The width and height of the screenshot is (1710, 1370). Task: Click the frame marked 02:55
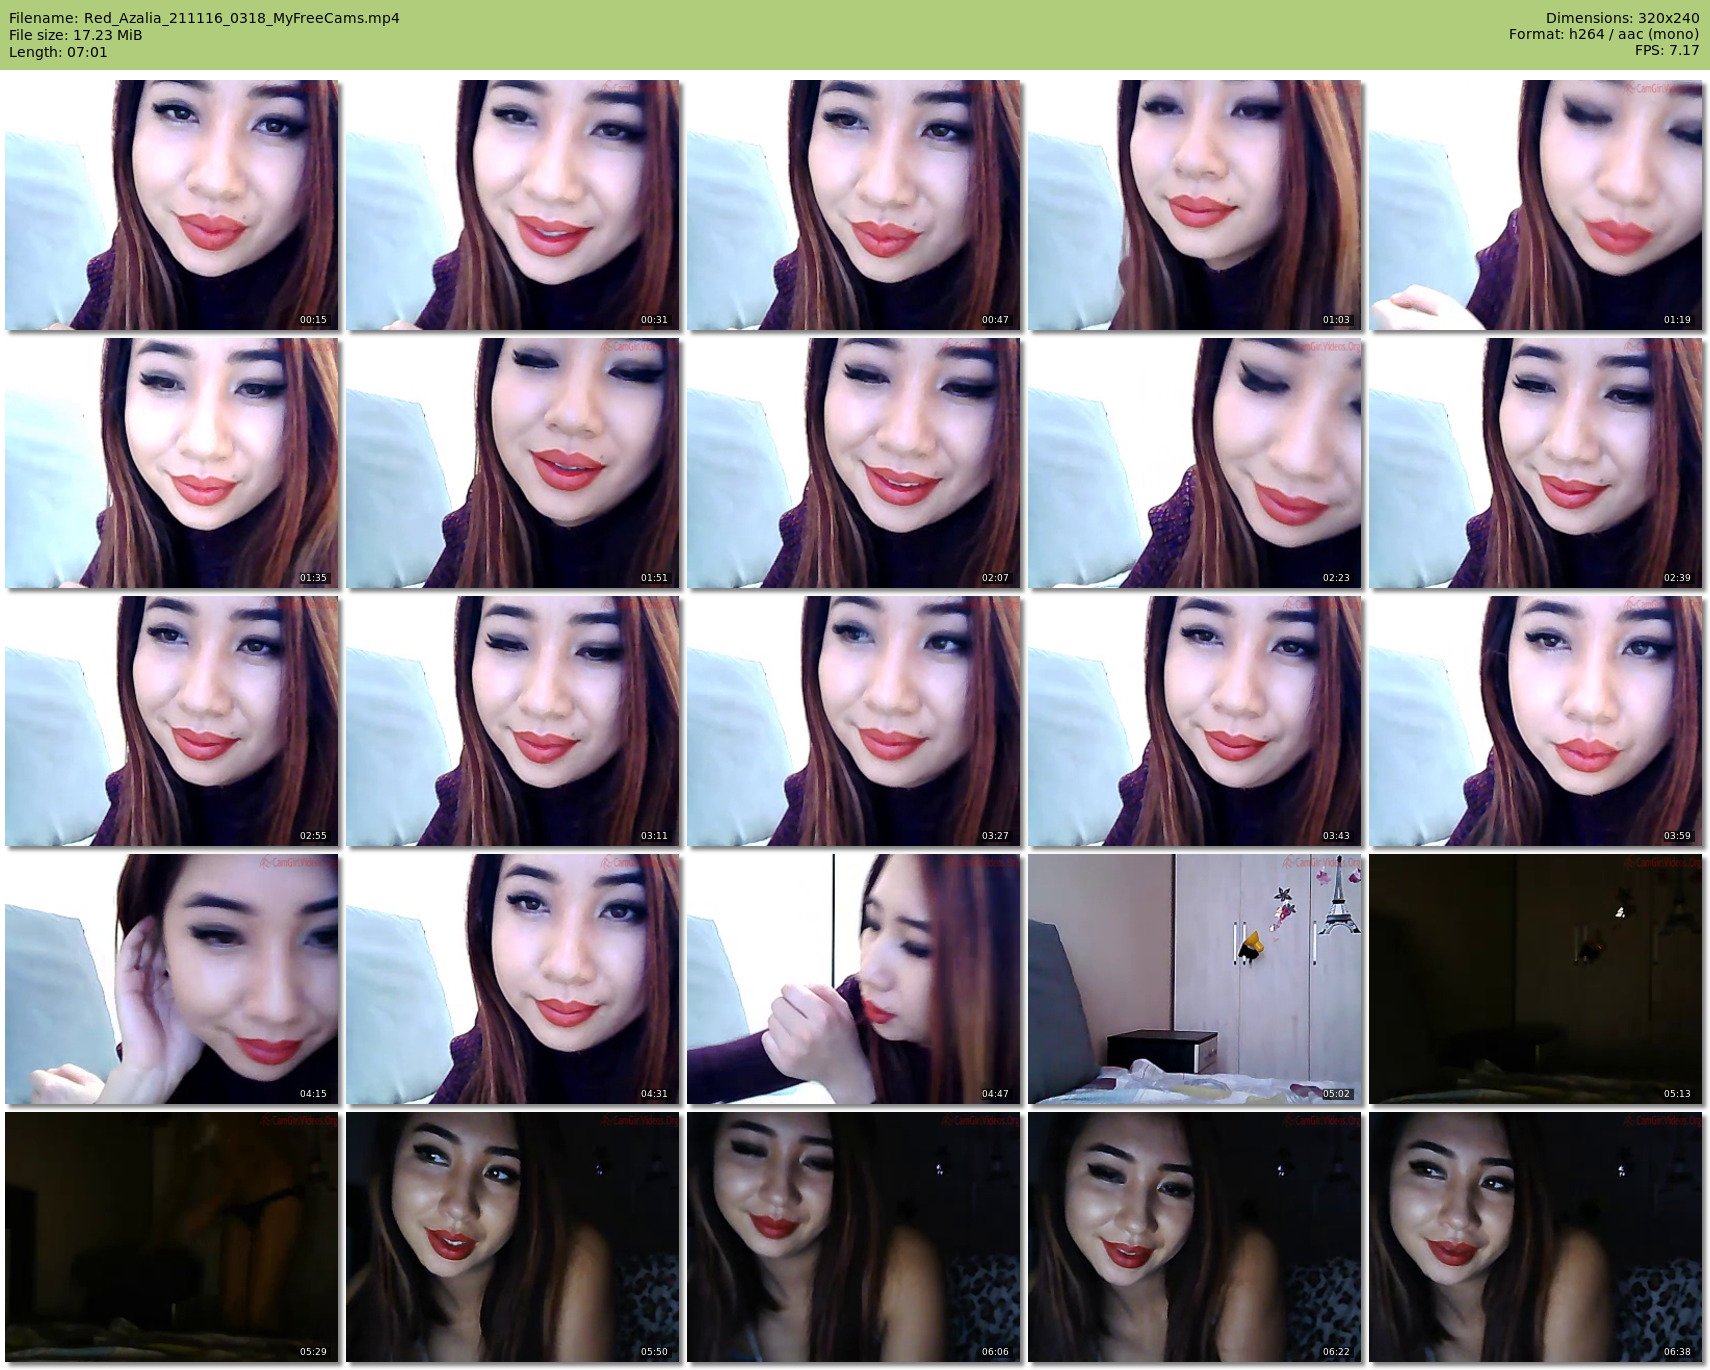(172, 721)
